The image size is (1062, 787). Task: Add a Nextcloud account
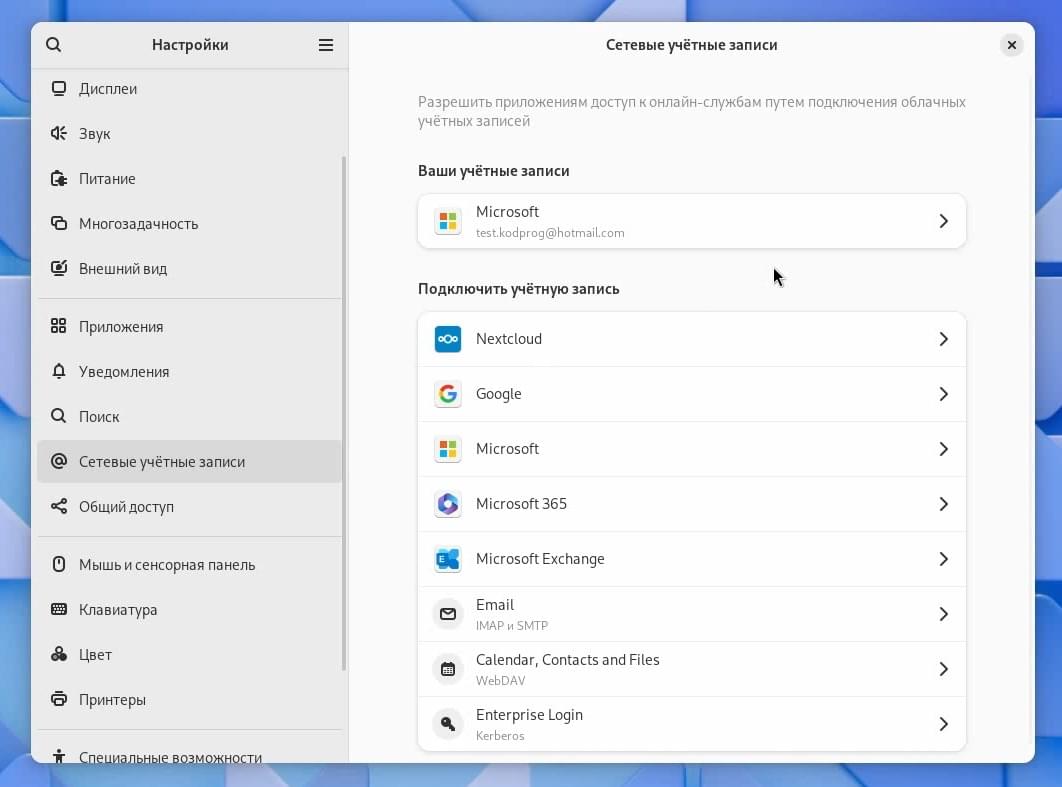point(692,339)
